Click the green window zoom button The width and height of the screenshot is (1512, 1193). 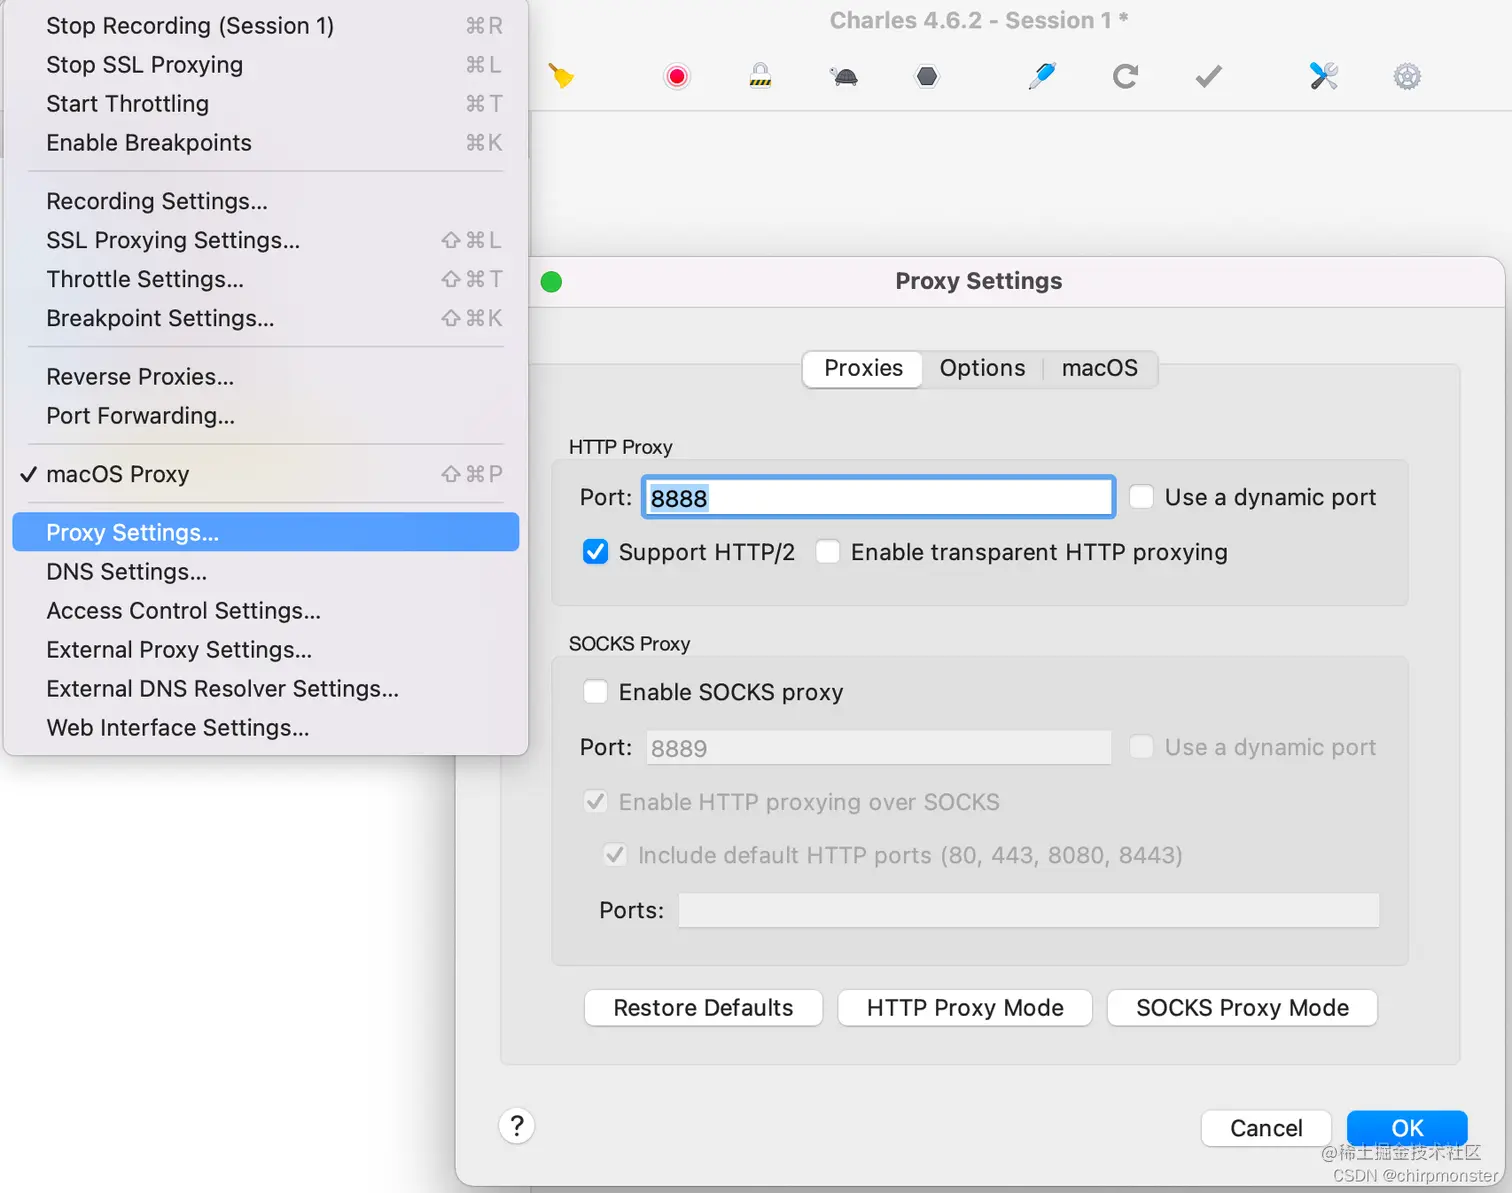point(551,282)
